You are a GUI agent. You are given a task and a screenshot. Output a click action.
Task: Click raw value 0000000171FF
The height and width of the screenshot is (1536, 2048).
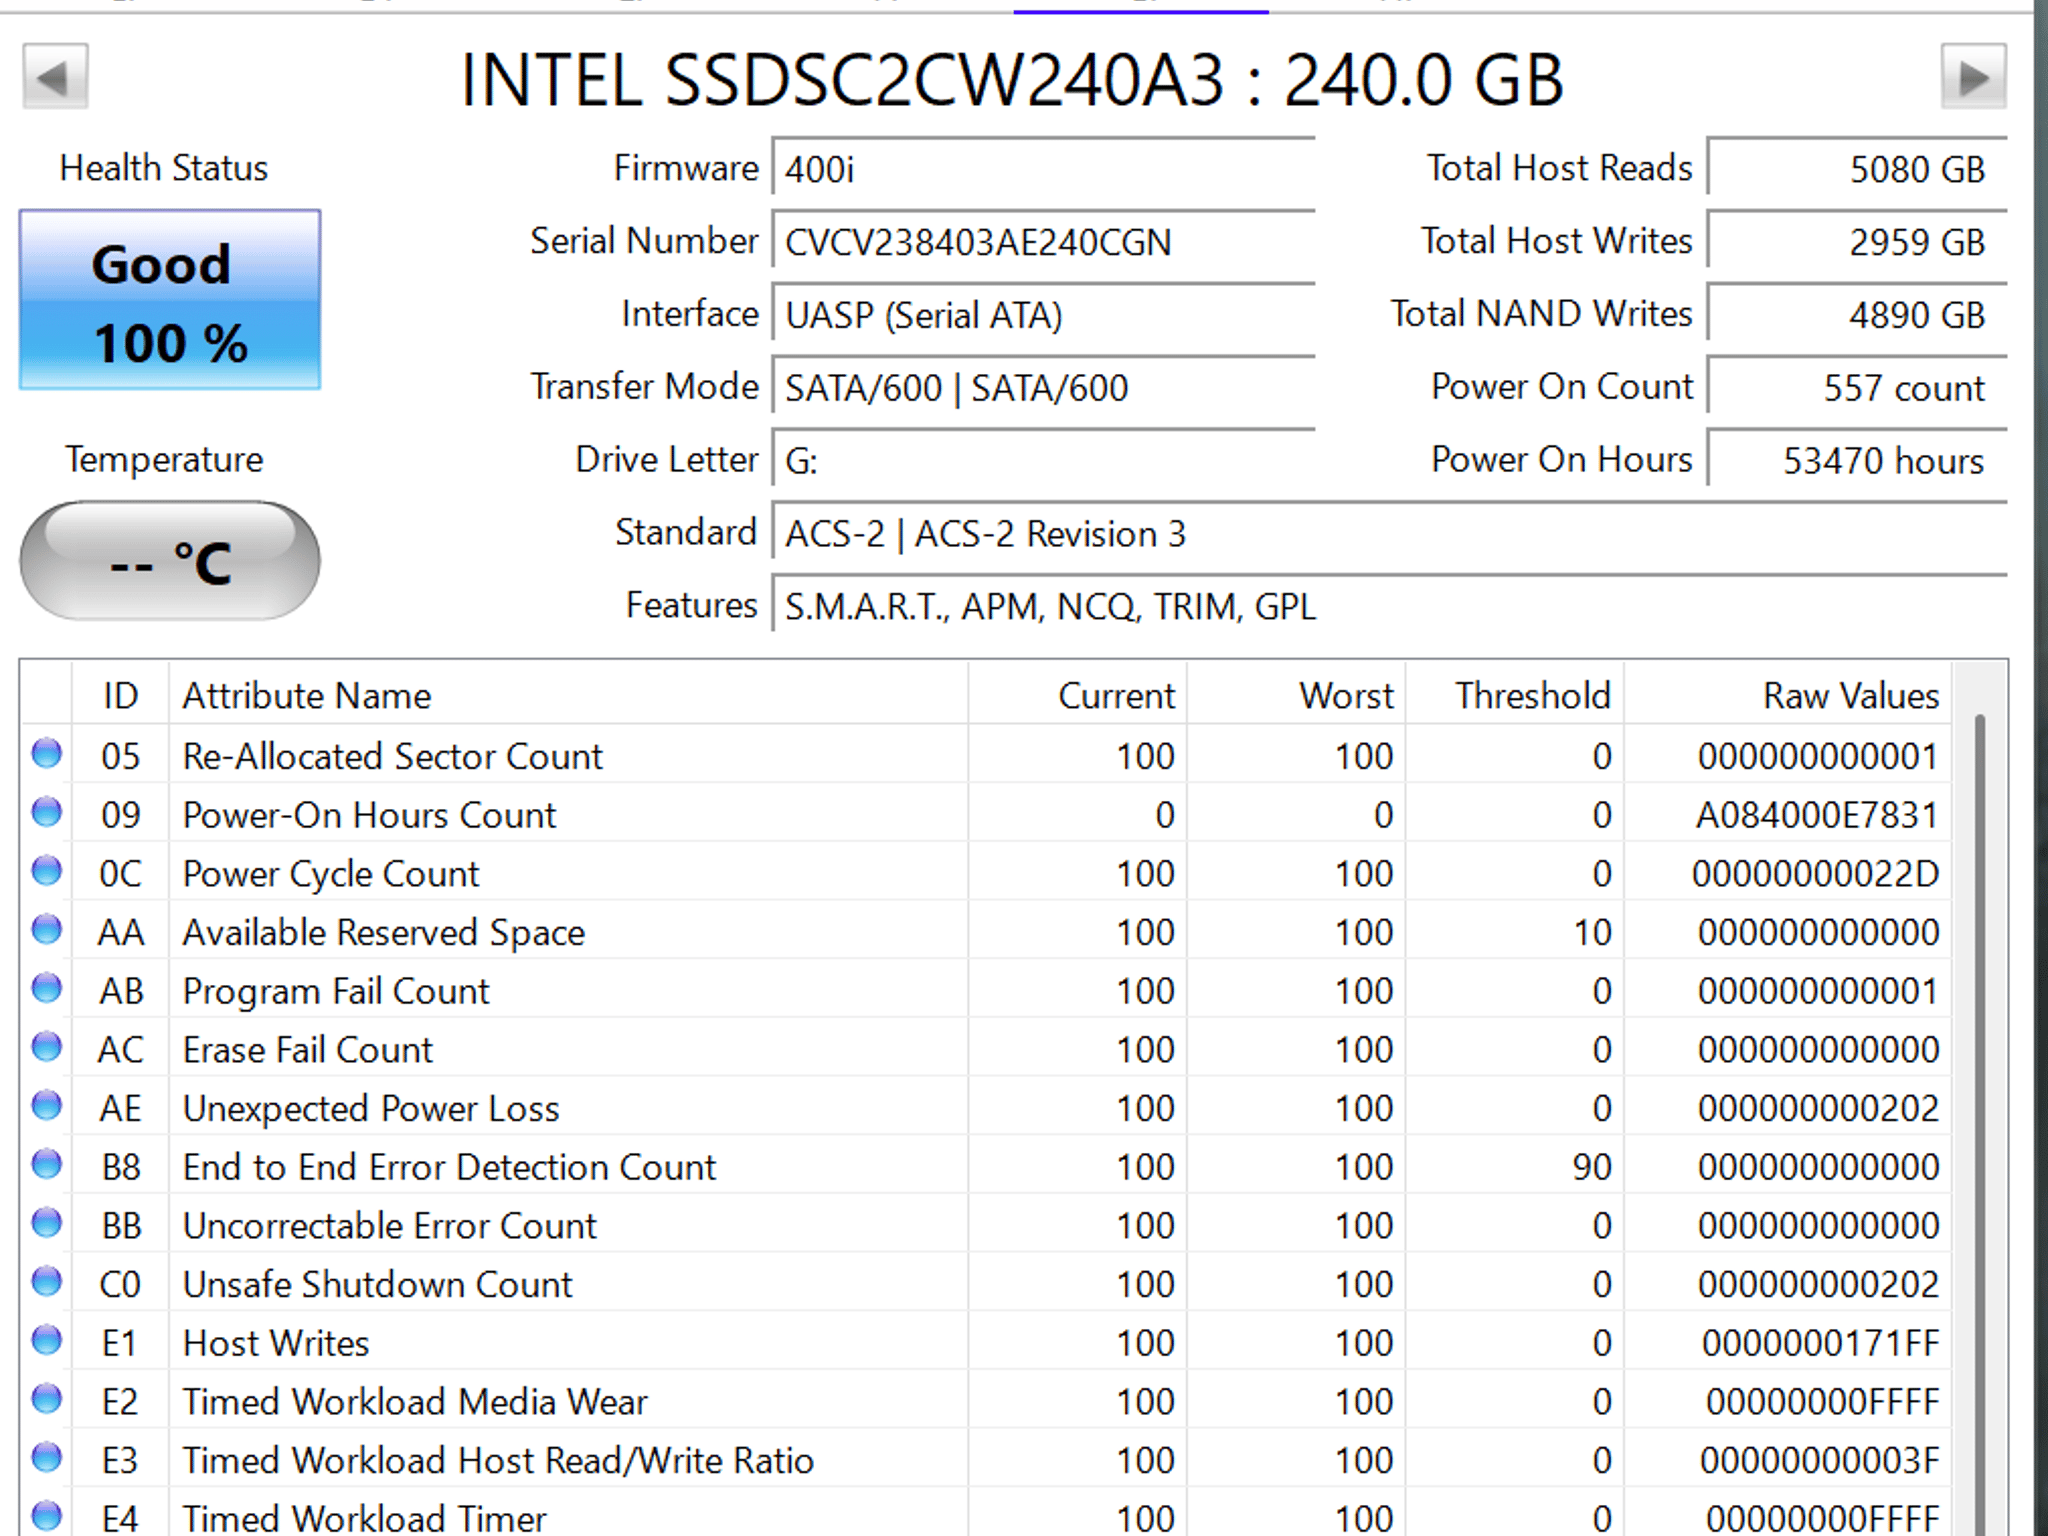[1820, 1343]
